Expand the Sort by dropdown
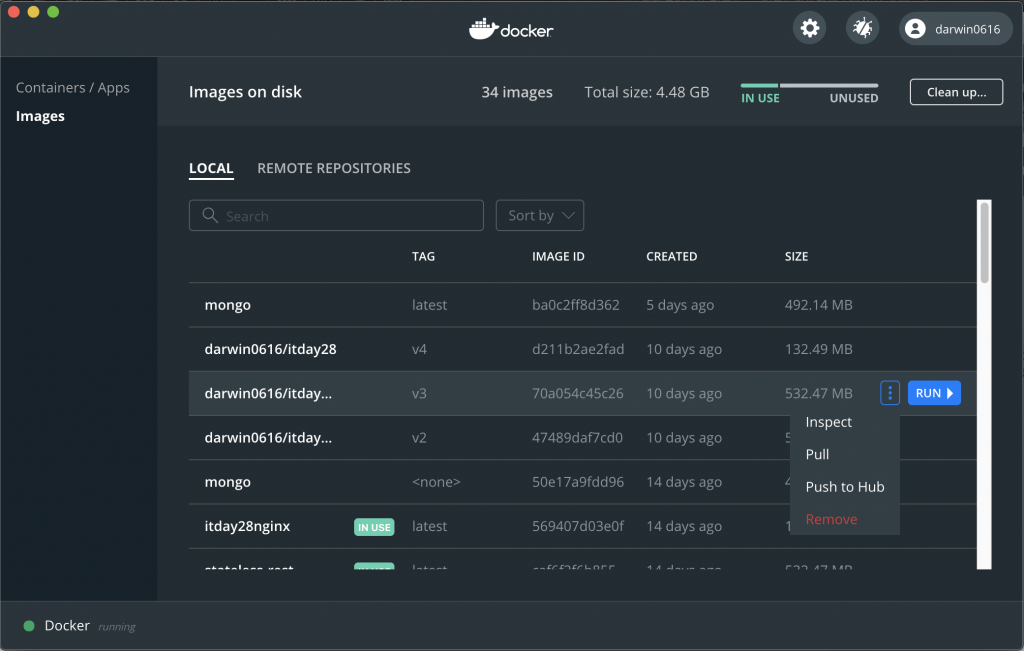The height and width of the screenshot is (651, 1024). pyautogui.click(x=540, y=216)
